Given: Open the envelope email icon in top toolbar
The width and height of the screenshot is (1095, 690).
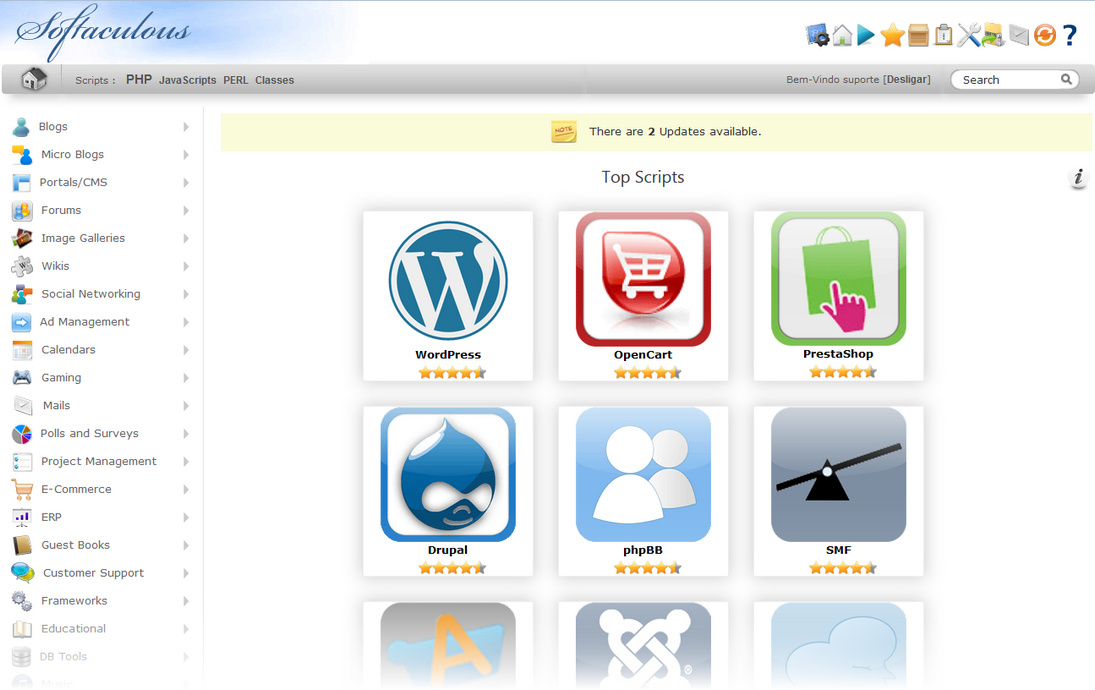Looking at the screenshot, I should click(1018, 36).
